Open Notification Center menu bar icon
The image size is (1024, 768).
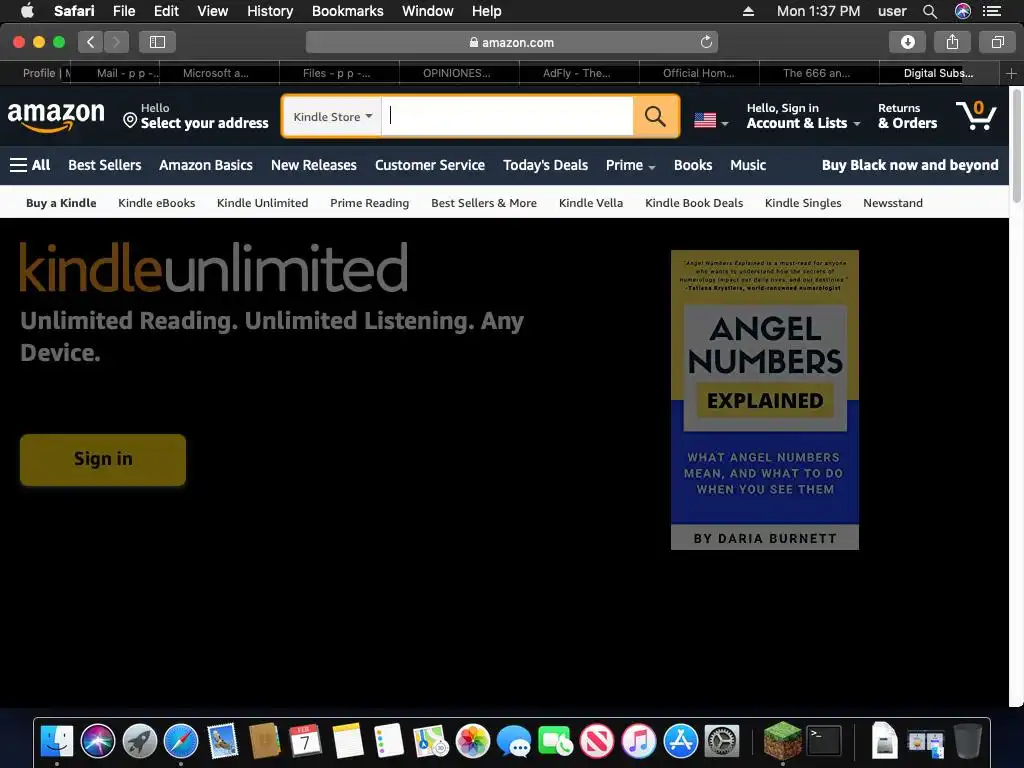pyautogui.click(x=992, y=11)
